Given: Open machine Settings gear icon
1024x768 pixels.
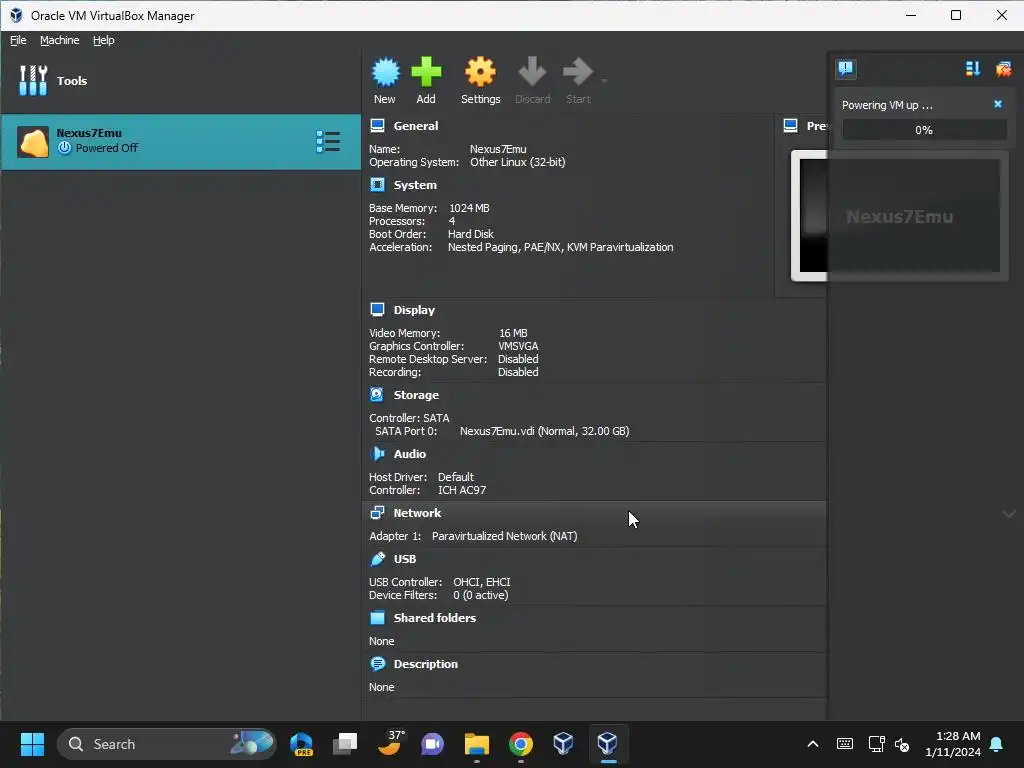Looking at the screenshot, I should click(480, 72).
